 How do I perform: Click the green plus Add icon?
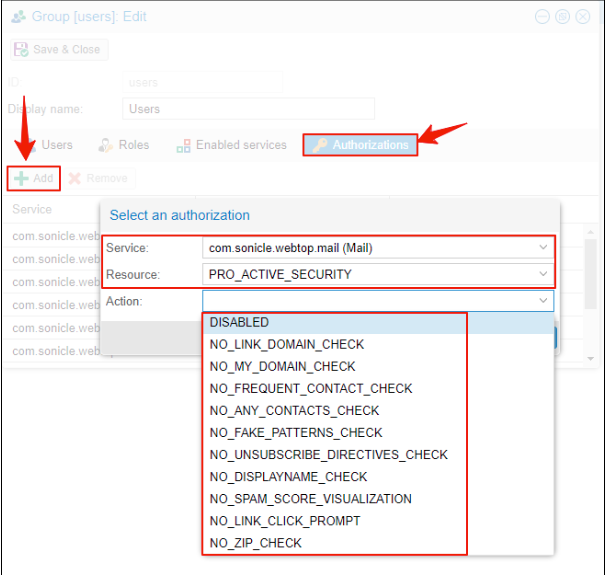coord(21,178)
